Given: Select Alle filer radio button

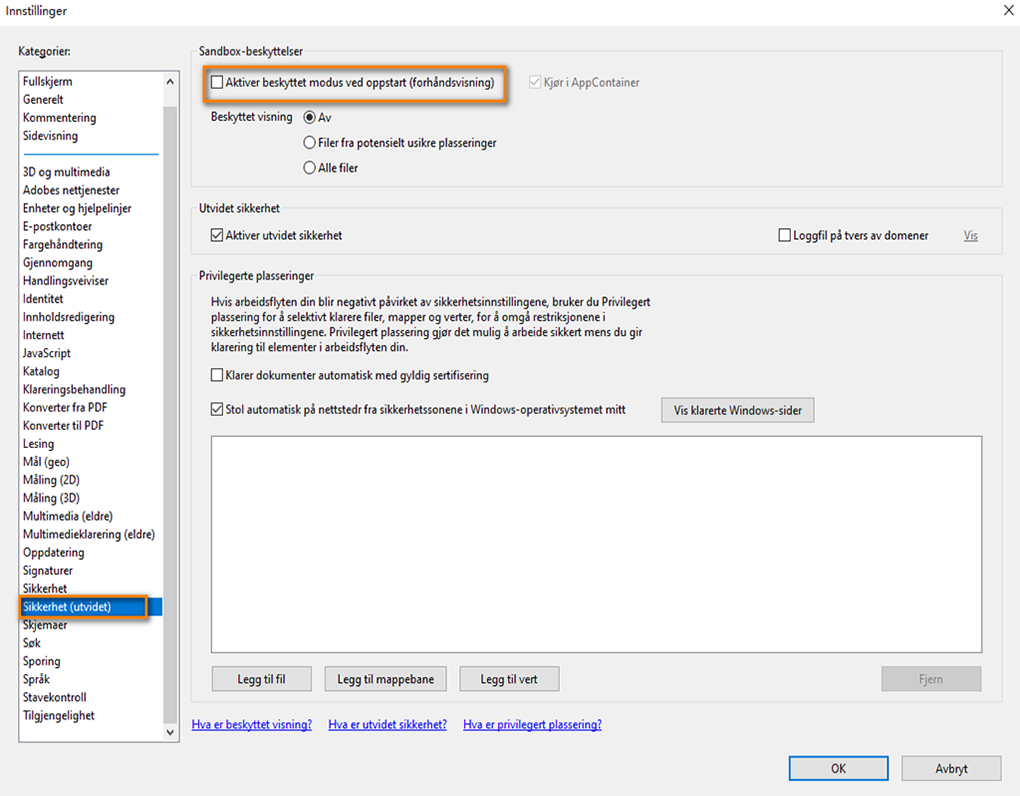Looking at the screenshot, I should (310, 168).
